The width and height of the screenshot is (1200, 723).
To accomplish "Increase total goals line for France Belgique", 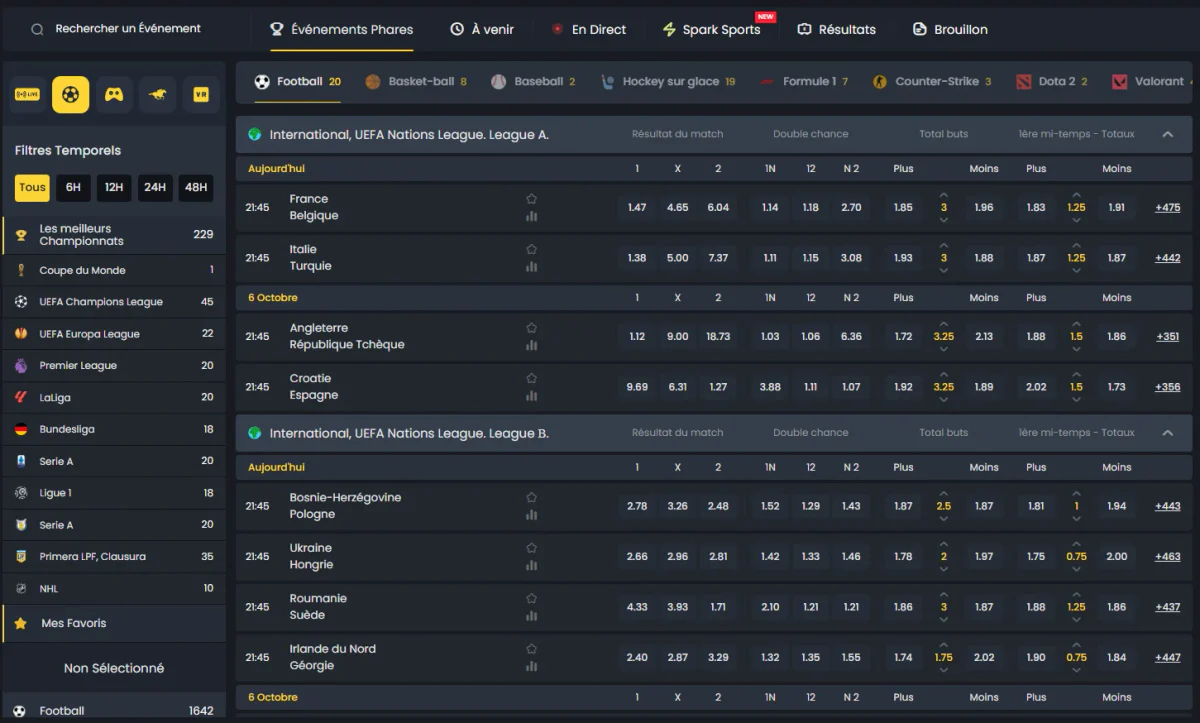I will (943, 196).
